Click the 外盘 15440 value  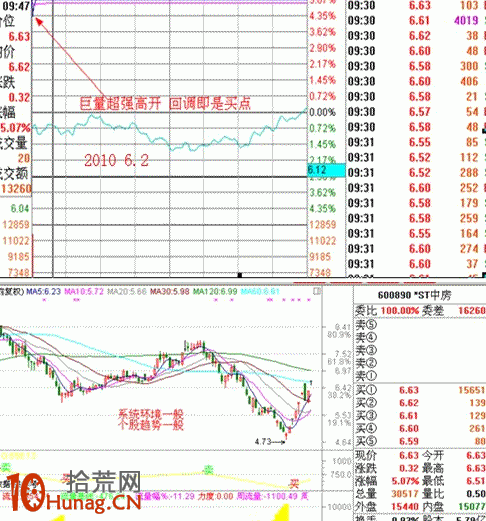point(405,506)
